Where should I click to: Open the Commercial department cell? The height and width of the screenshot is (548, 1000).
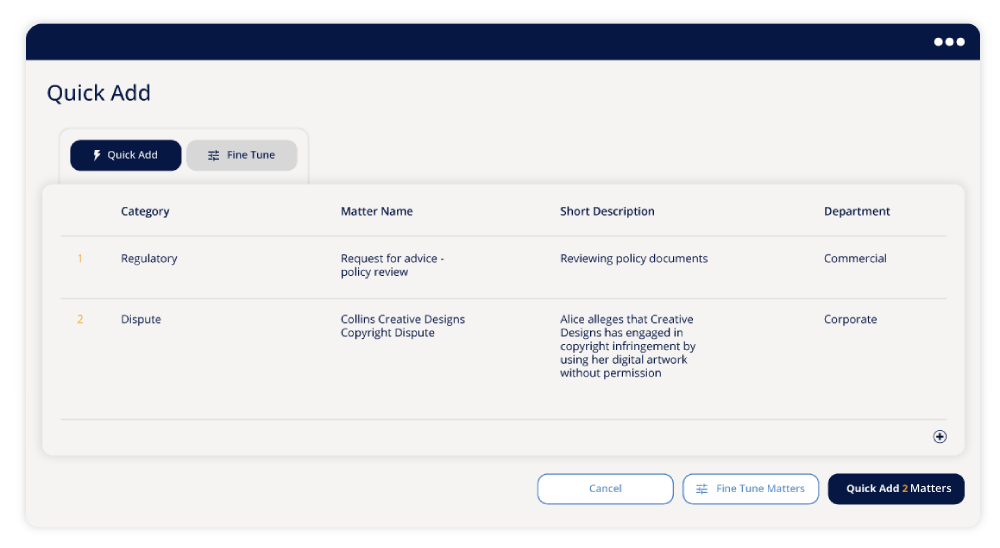855,259
